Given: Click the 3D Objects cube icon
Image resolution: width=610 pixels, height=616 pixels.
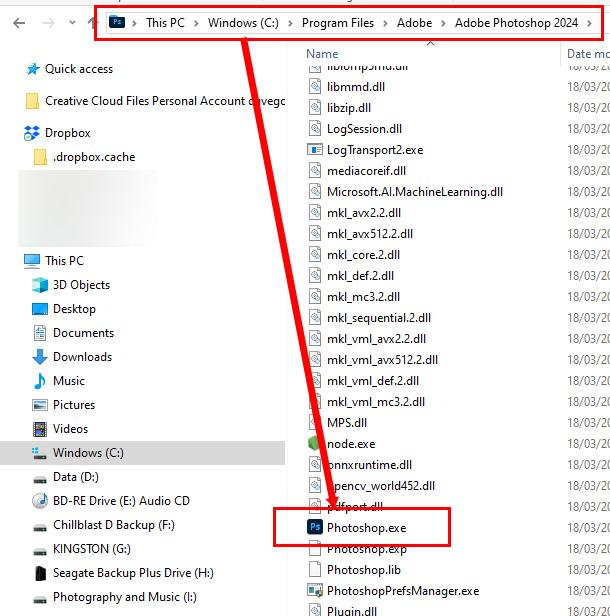Looking at the screenshot, I should (x=40, y=285).
